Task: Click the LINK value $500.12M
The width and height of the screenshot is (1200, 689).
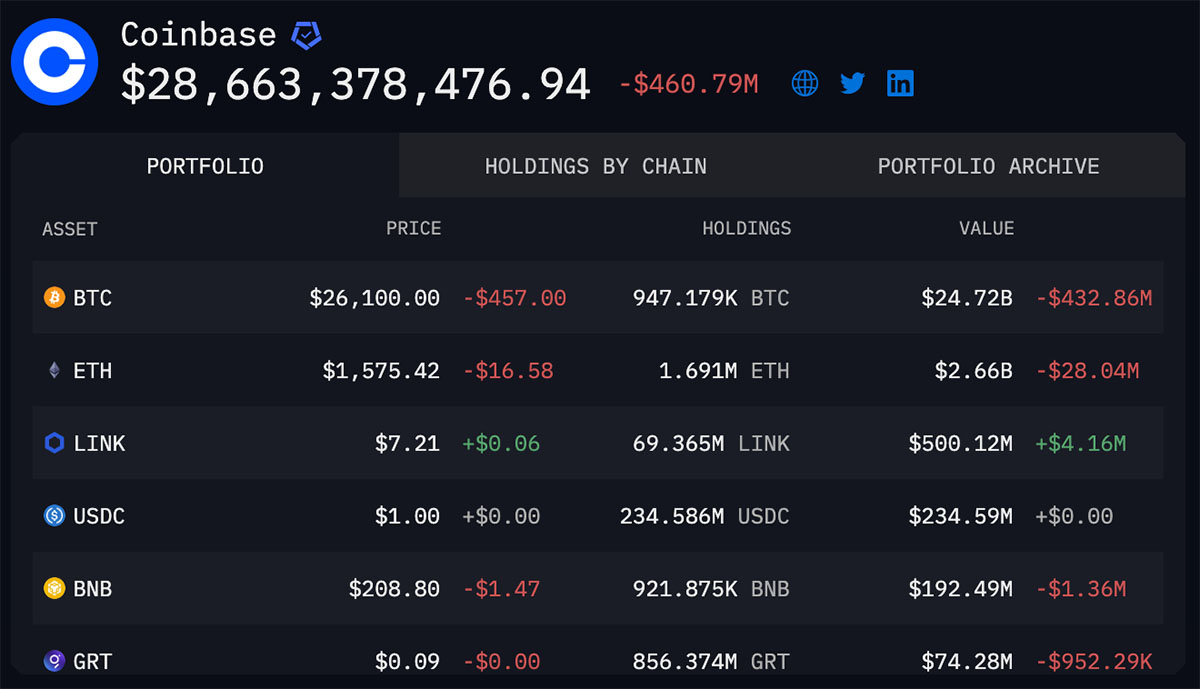Action: 961,443
